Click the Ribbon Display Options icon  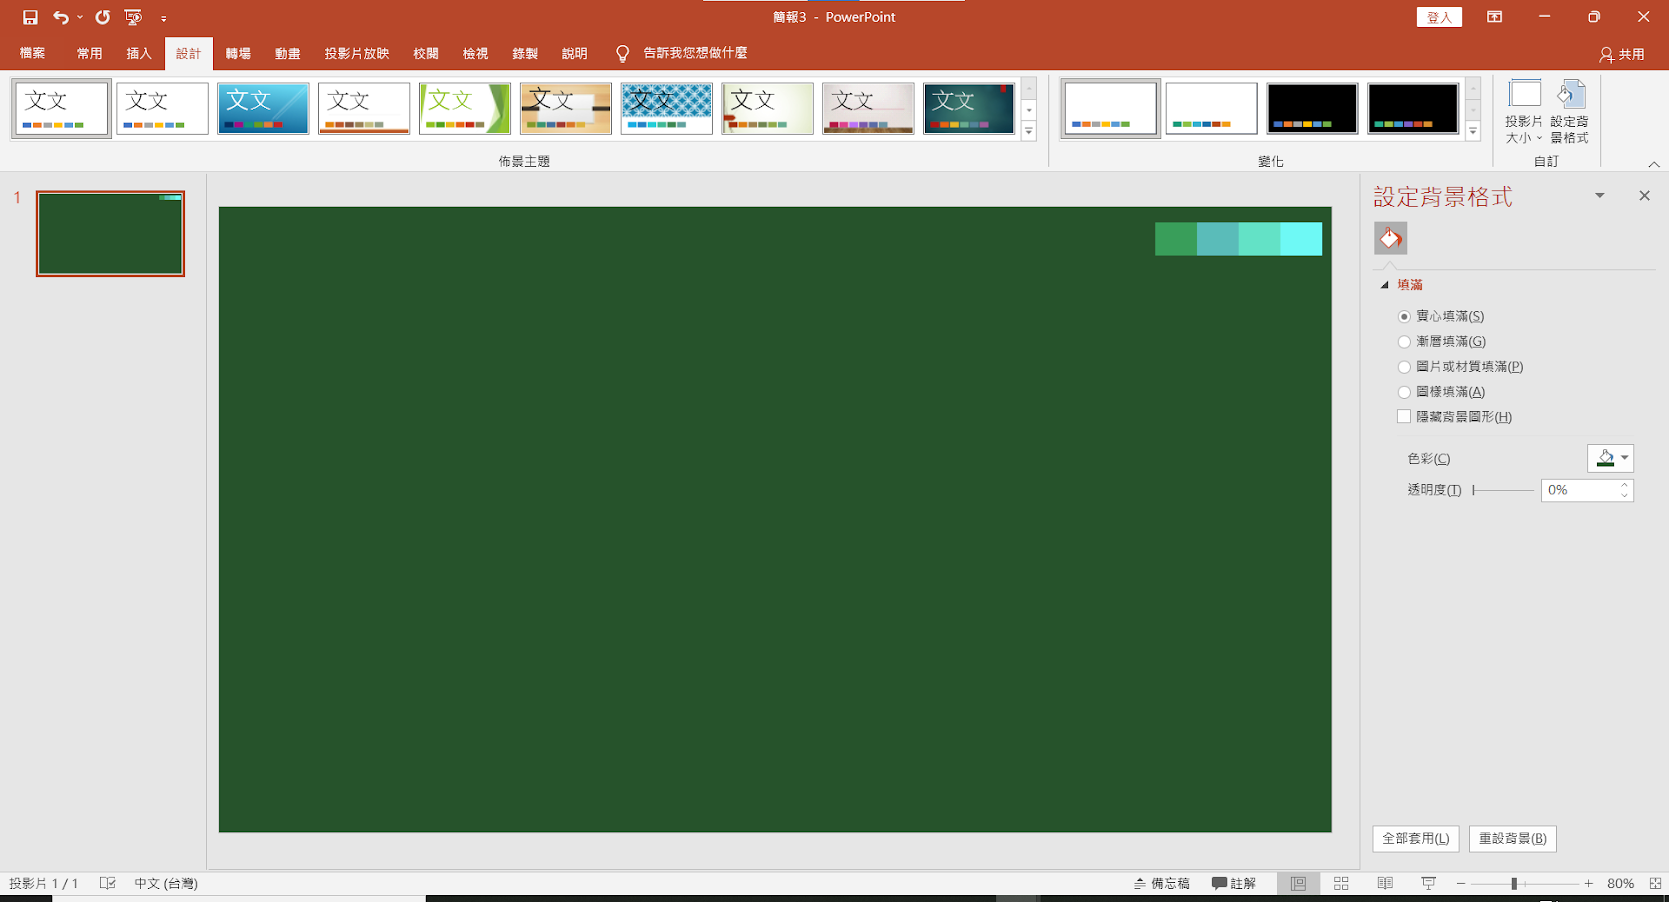(1494, 17)
